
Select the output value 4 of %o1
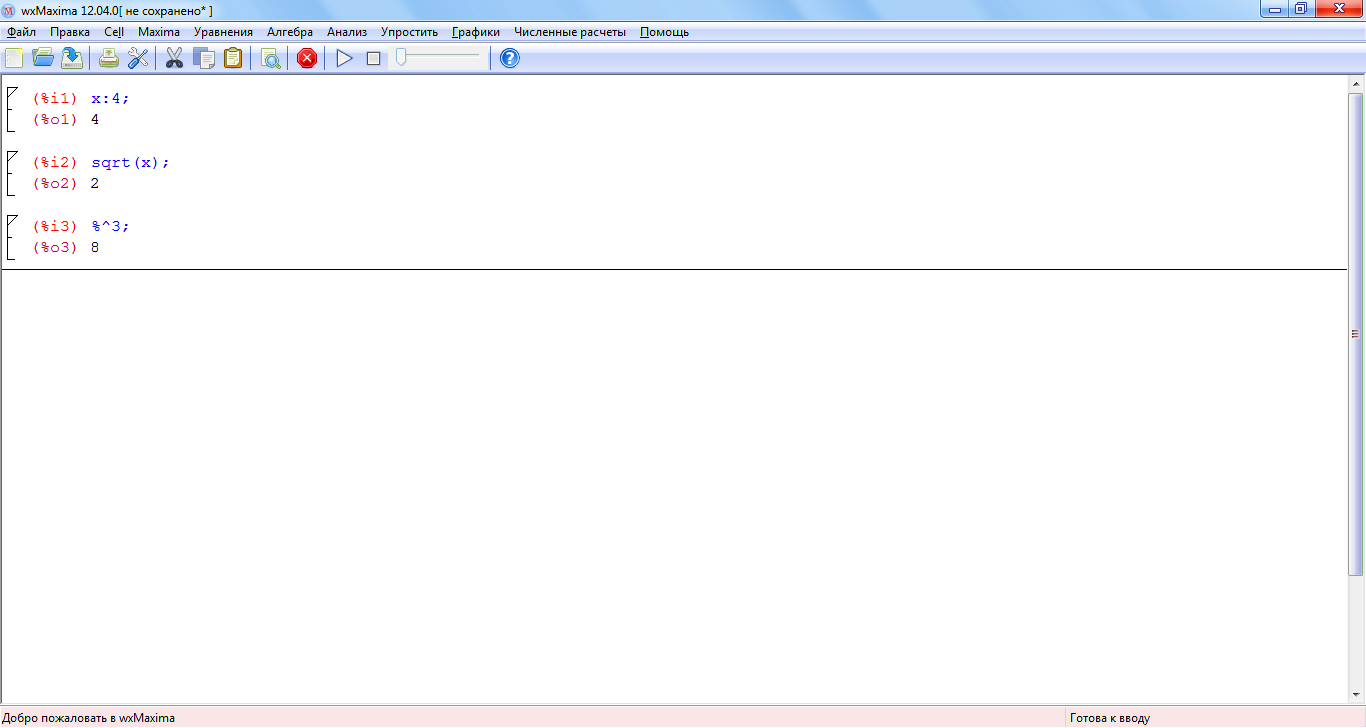click(x=95, y=119)
